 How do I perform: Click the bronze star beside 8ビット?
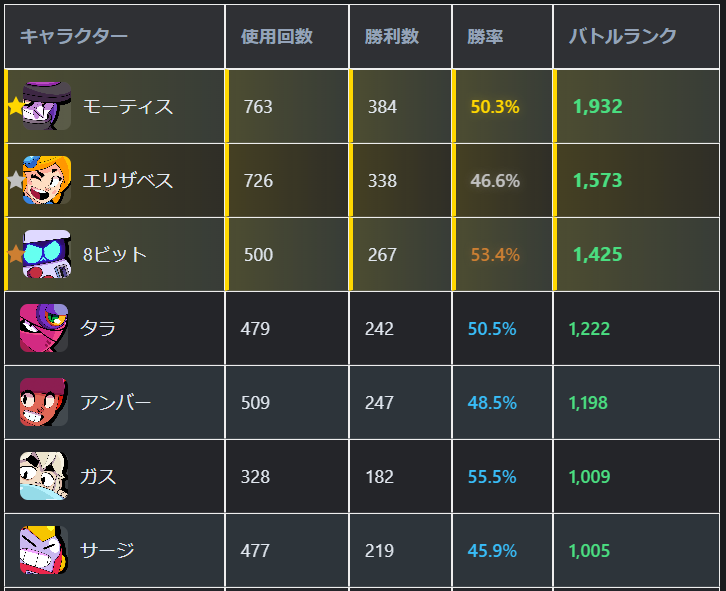point(15,254)
